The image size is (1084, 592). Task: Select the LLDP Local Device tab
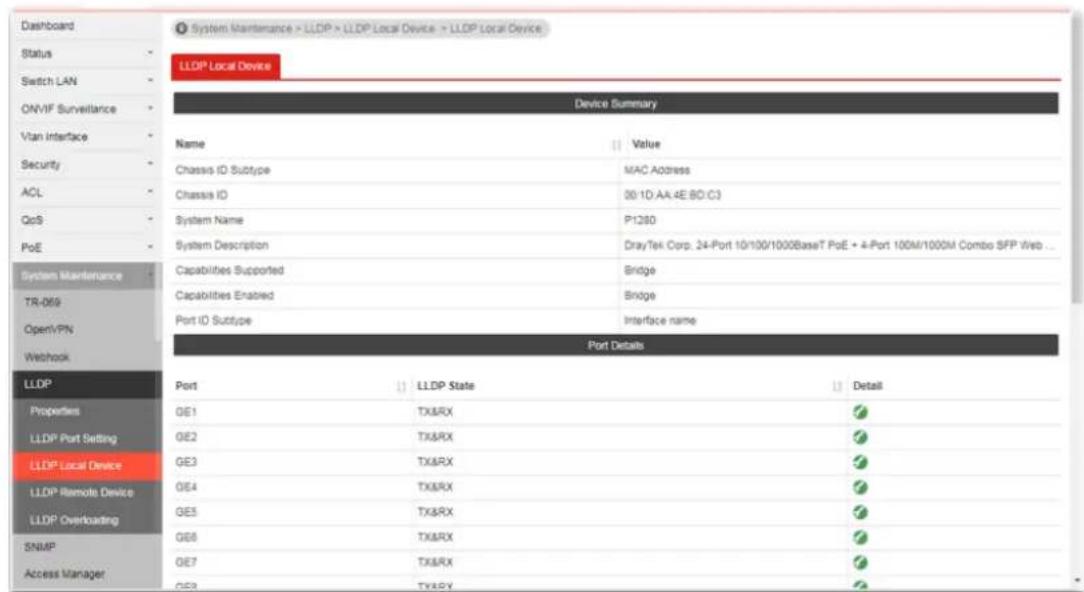(x=225, y=66)
